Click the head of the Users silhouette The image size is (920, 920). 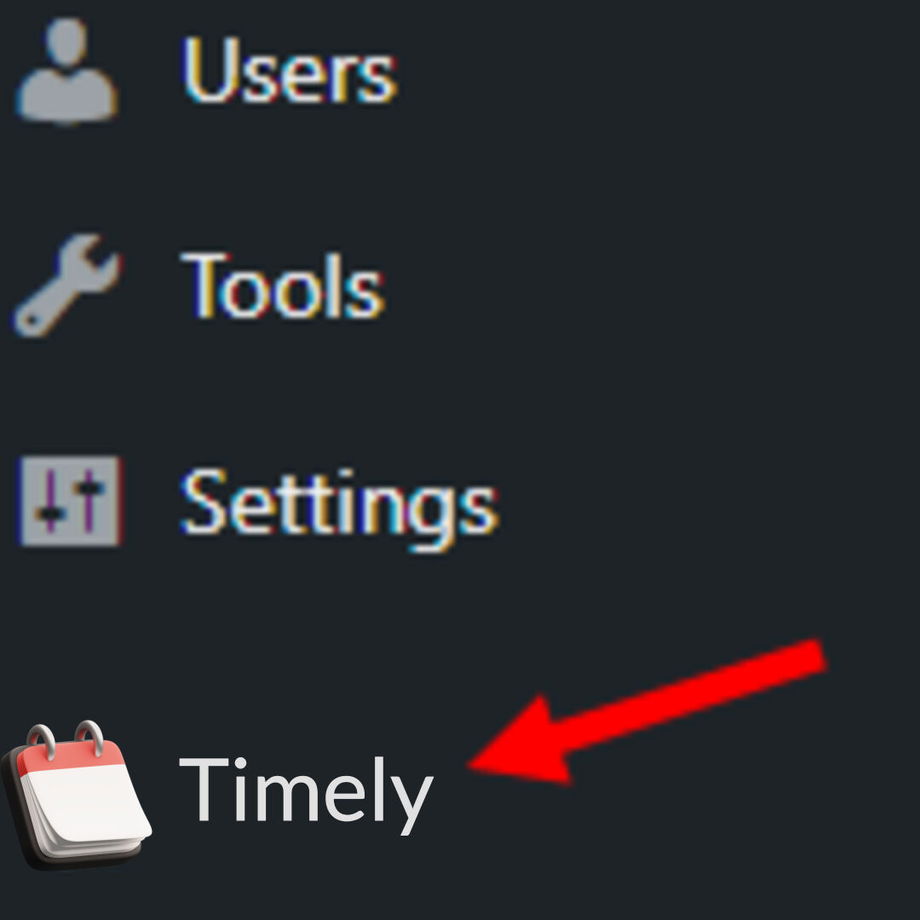click(66, 41)
